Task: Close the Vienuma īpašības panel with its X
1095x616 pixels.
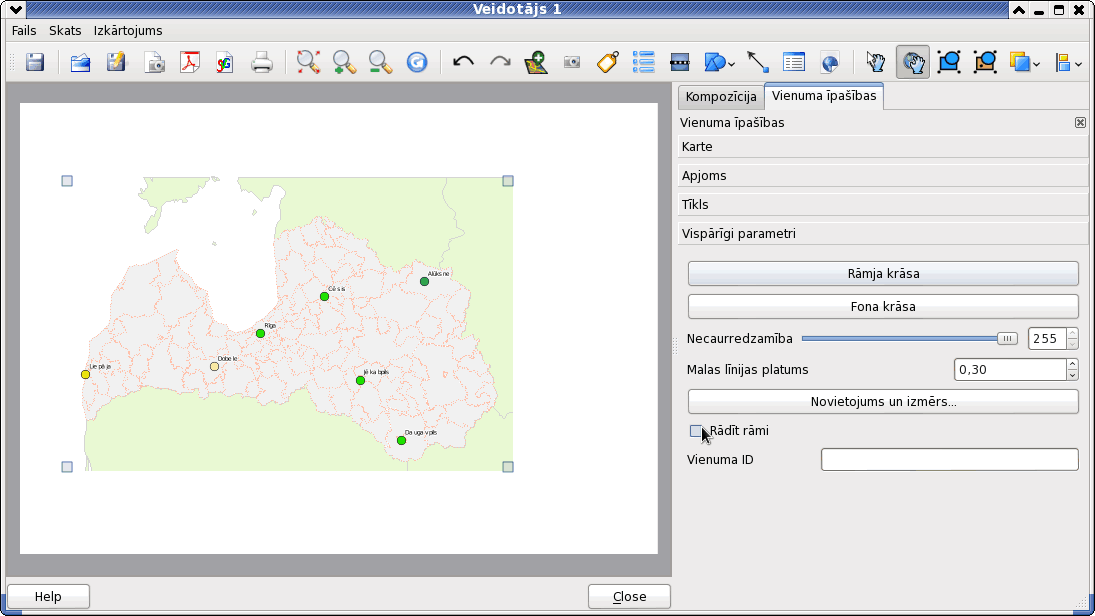Action: (1080, 122)
